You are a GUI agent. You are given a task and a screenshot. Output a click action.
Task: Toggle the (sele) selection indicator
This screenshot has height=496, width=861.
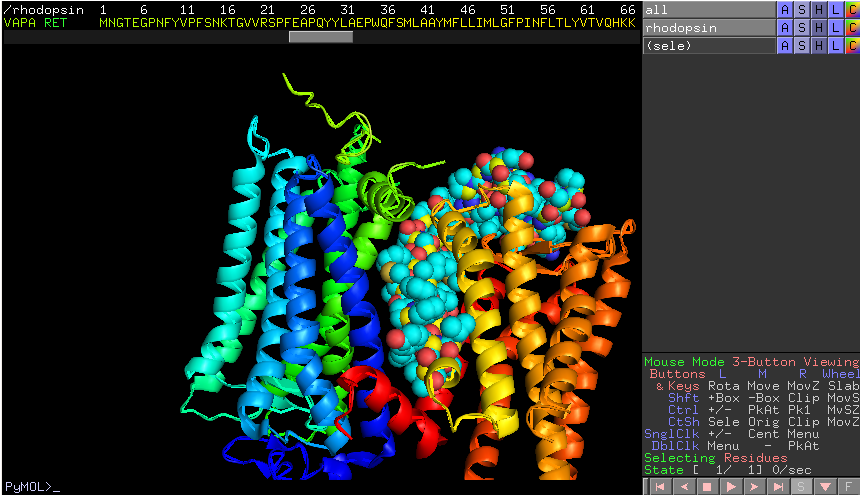click(709, 46)
